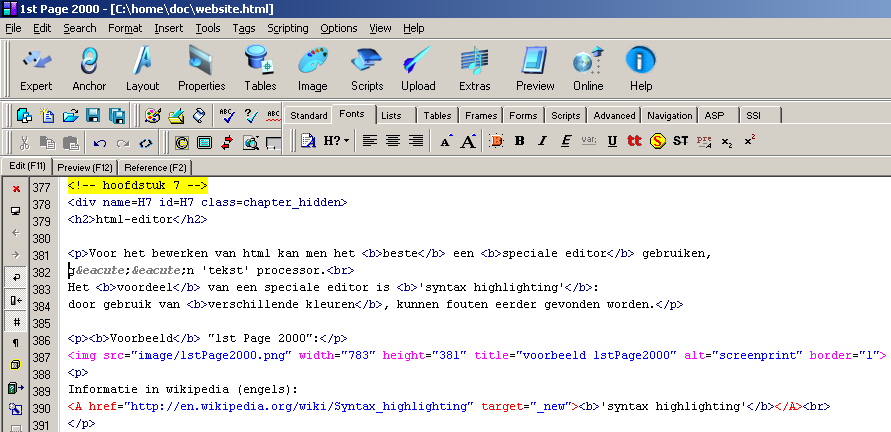Screen dimensions: 891x432
Task: Apply teletype red tt formatting
Action: click(x=634, y=141)
